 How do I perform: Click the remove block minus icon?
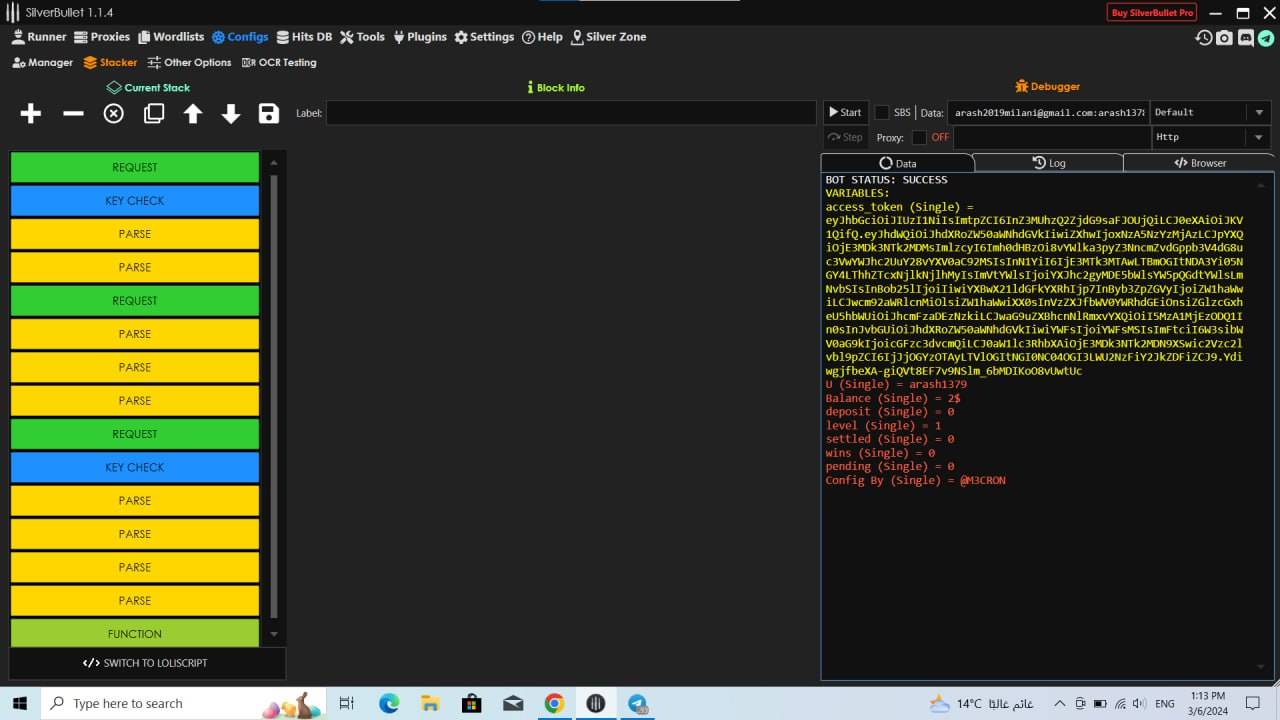tap(73, 113)
